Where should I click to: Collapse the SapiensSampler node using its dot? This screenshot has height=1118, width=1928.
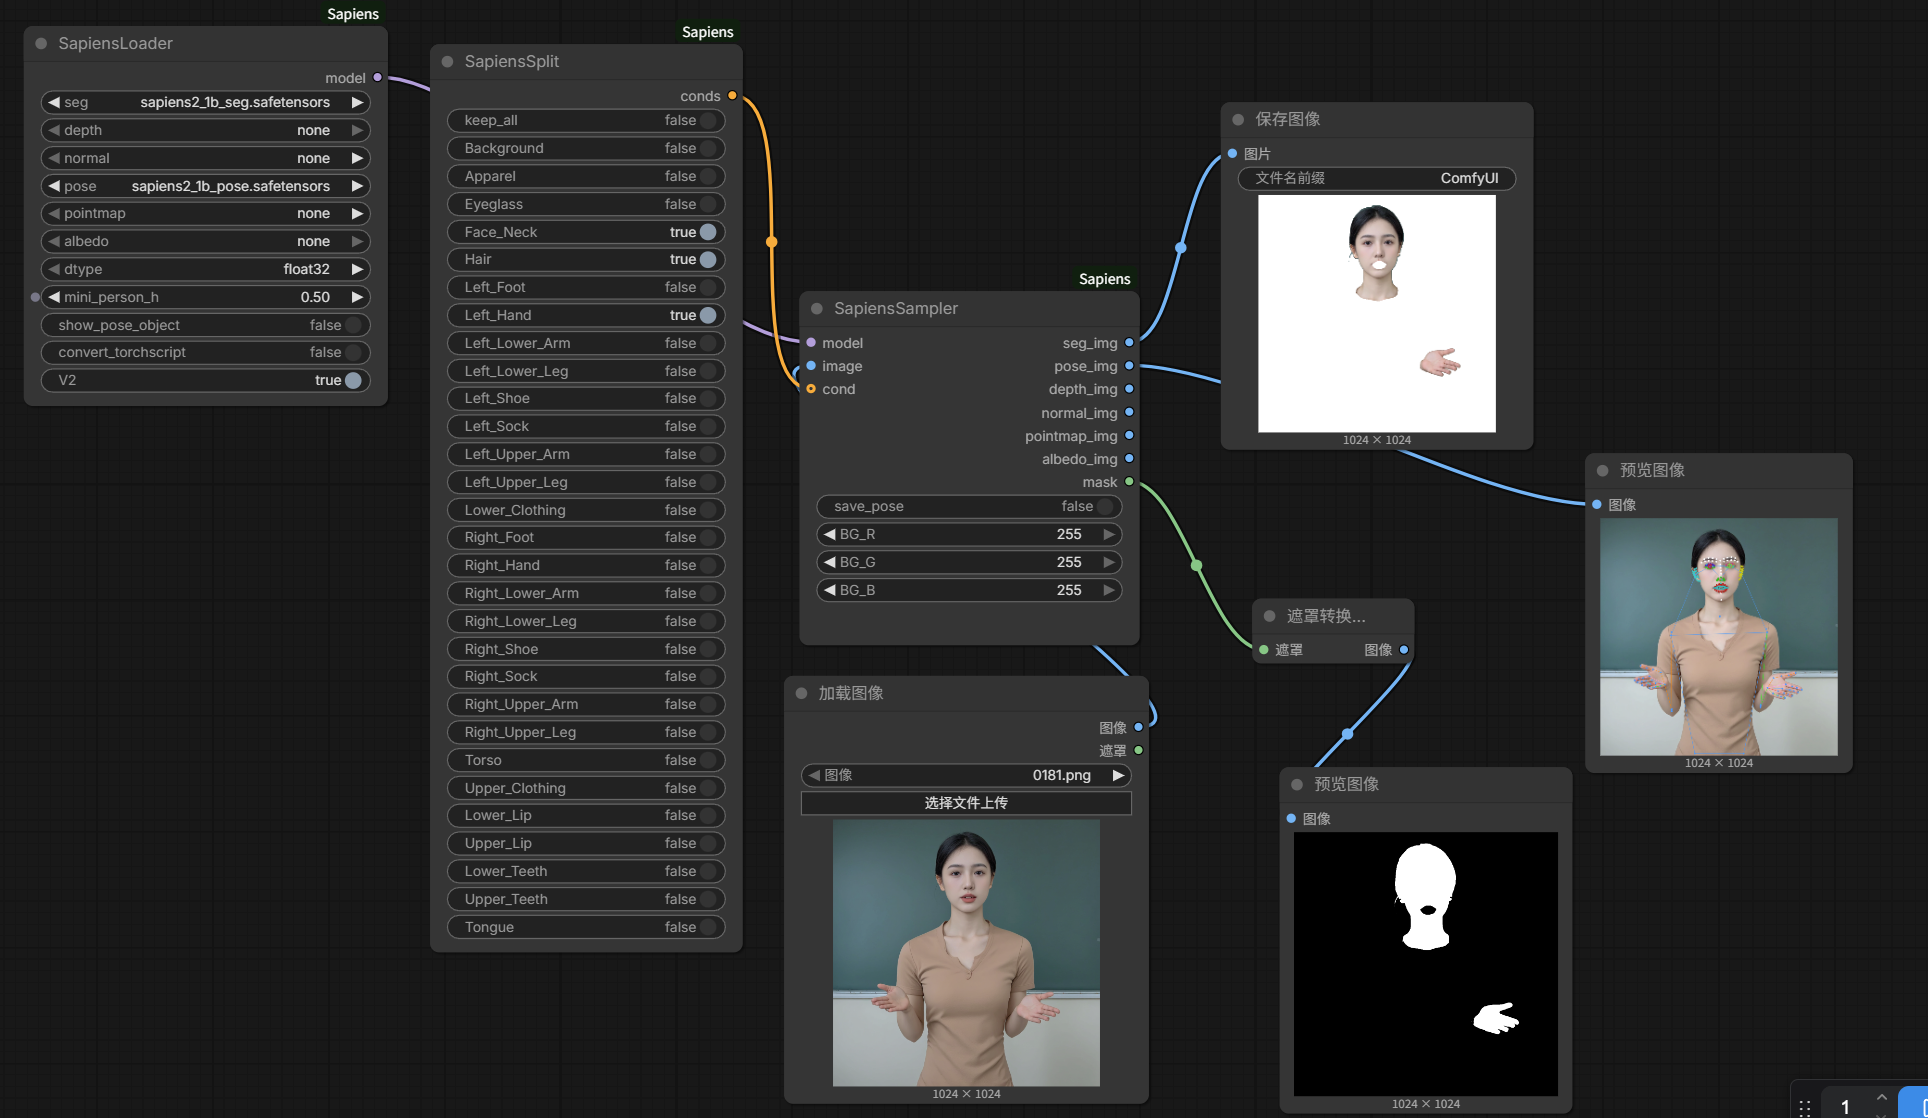[817, 309]
